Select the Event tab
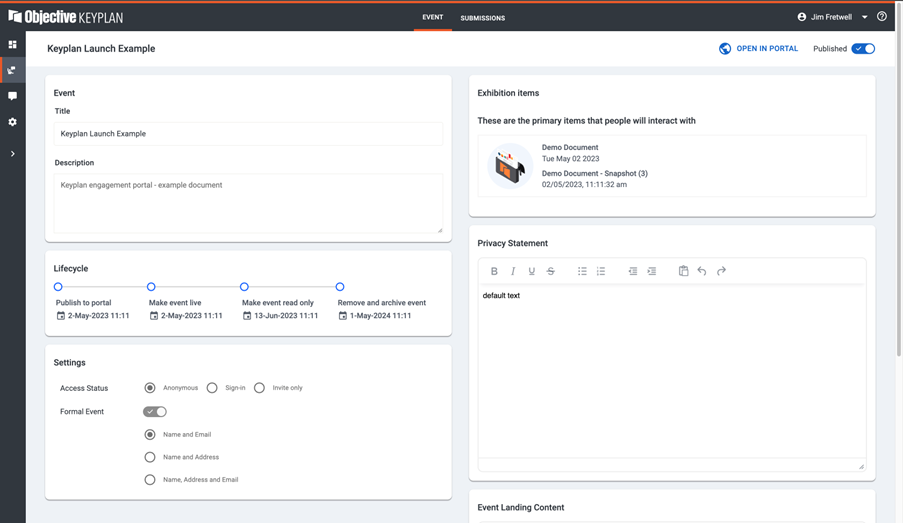The height and width of the screenshot is (523, 903). click(x=432, y=17)
